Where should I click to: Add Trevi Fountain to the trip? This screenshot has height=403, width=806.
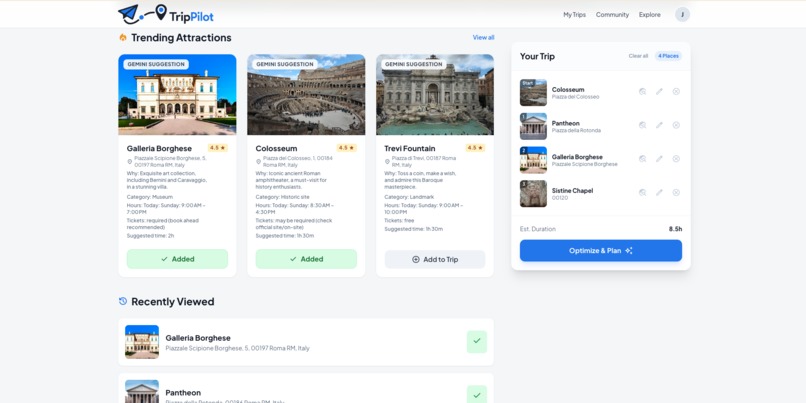pos(435,260)
